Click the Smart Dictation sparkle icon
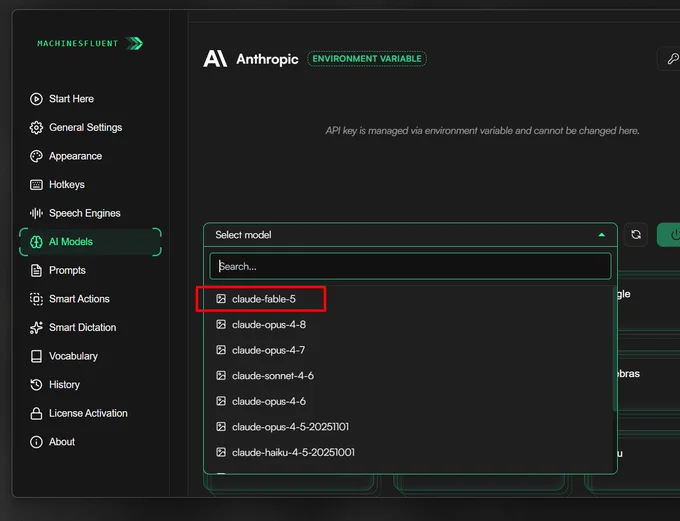 coord(36,328)
